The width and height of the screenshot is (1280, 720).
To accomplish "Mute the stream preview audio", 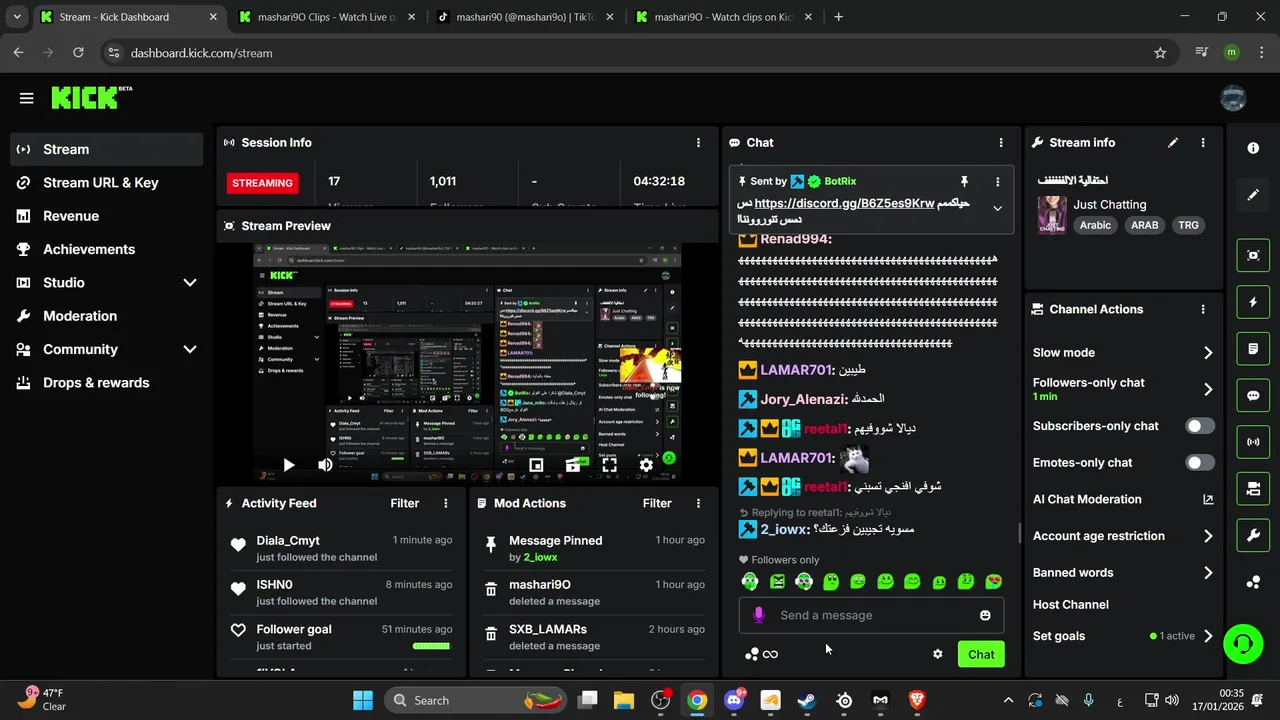I will pyautogui.click(x=325, y=465).
